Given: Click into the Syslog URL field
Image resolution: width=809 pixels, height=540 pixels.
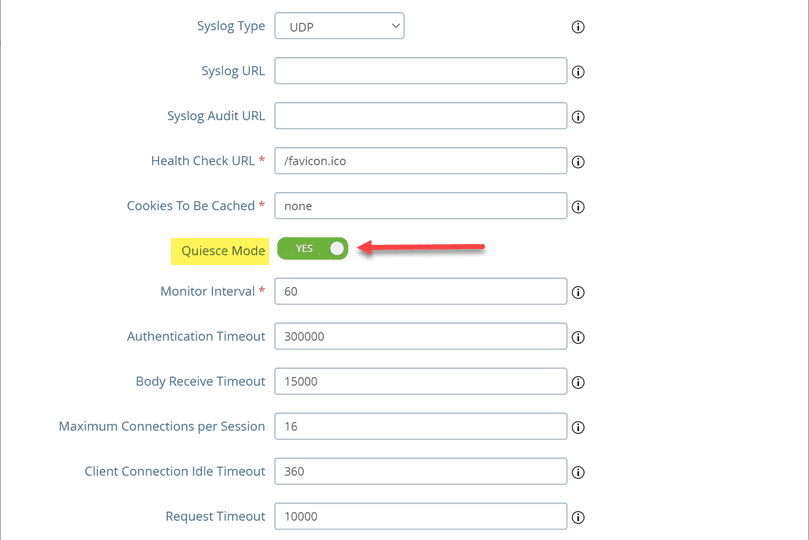Looking at the screenshot, I should click(x=420, y=71).
